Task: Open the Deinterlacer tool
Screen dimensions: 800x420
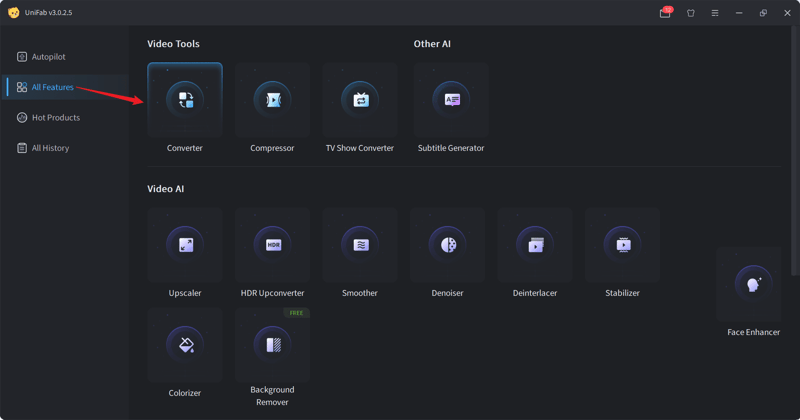Action: (535, 245)
